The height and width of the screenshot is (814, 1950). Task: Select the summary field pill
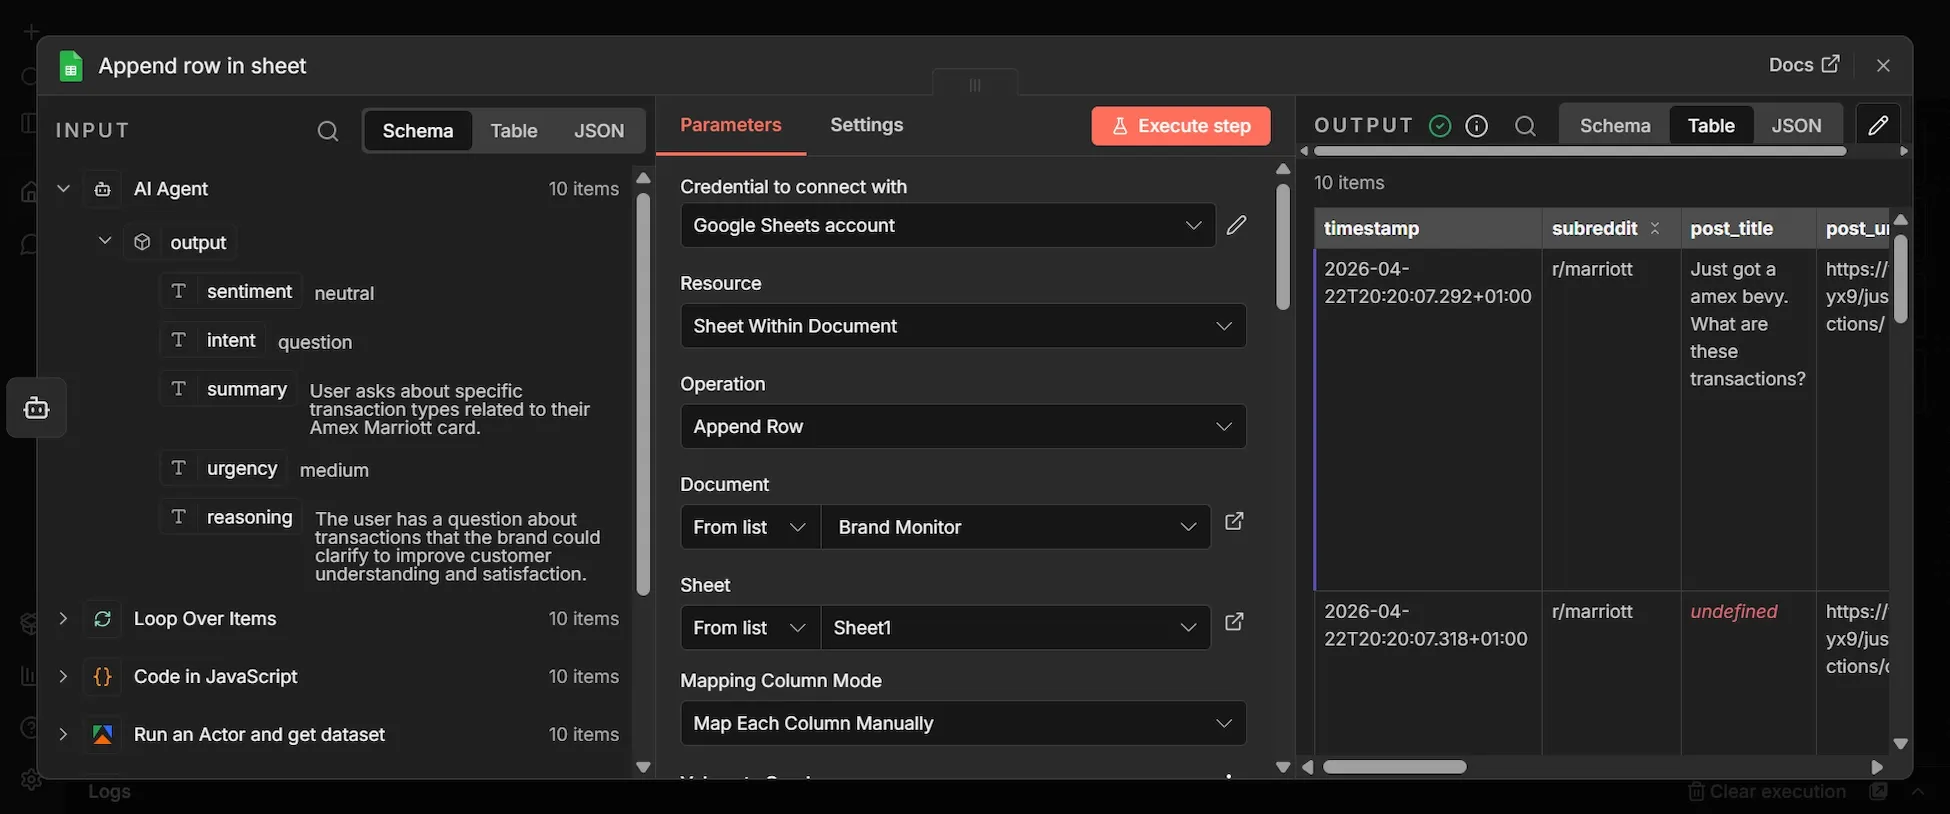click(x=228, y=389)
